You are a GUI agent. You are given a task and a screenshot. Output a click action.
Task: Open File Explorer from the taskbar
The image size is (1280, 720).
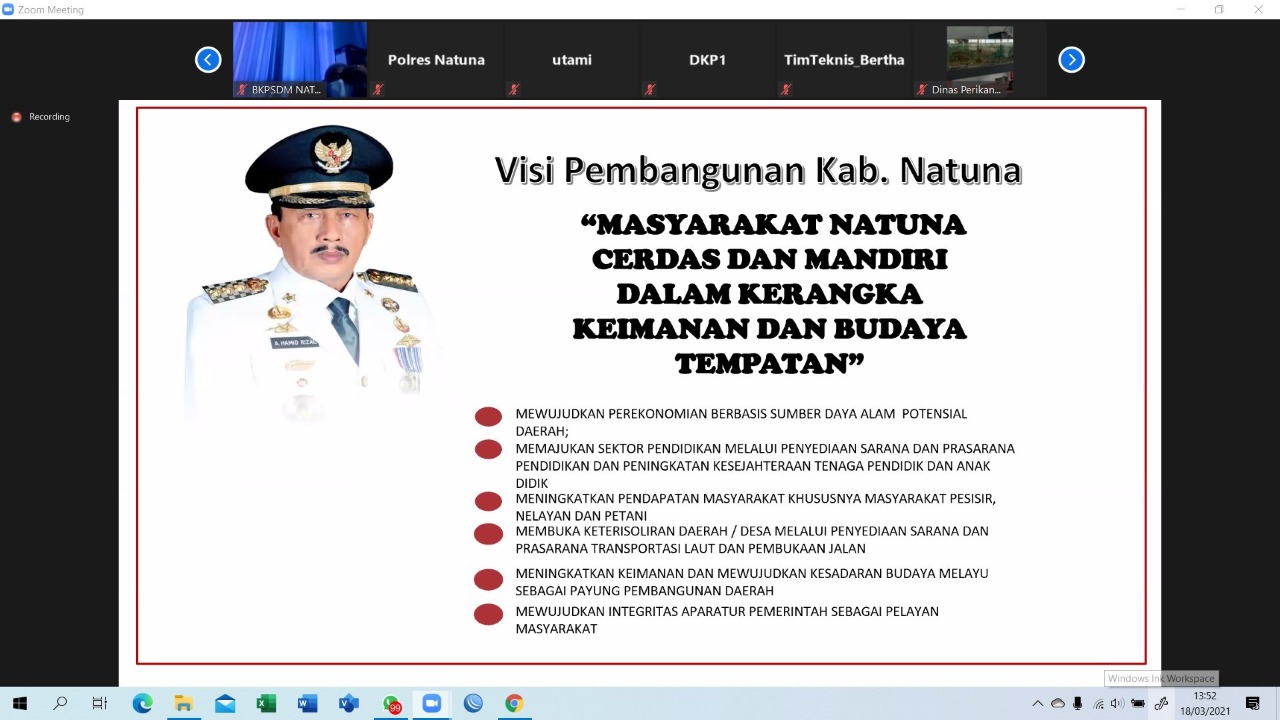(184, 703)
